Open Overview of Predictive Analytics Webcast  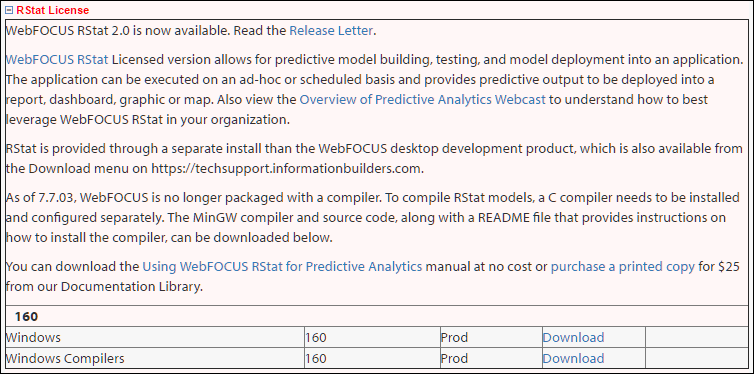[422, 100]
